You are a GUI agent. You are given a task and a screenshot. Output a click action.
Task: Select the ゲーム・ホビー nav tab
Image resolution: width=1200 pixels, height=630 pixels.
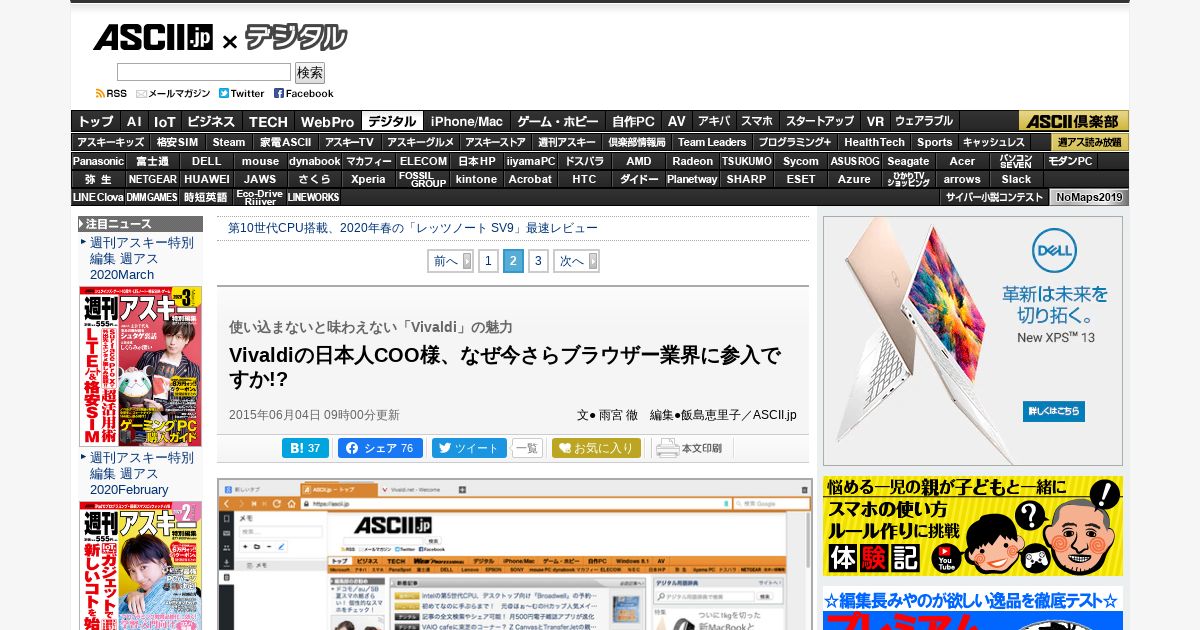[558, 121]
